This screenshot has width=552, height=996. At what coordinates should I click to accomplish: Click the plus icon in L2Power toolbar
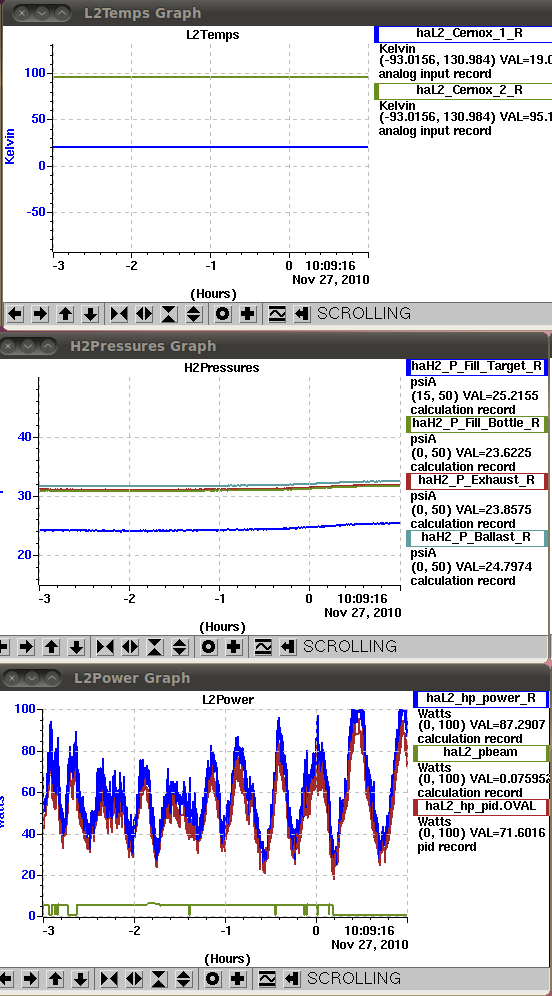(238, 978)
